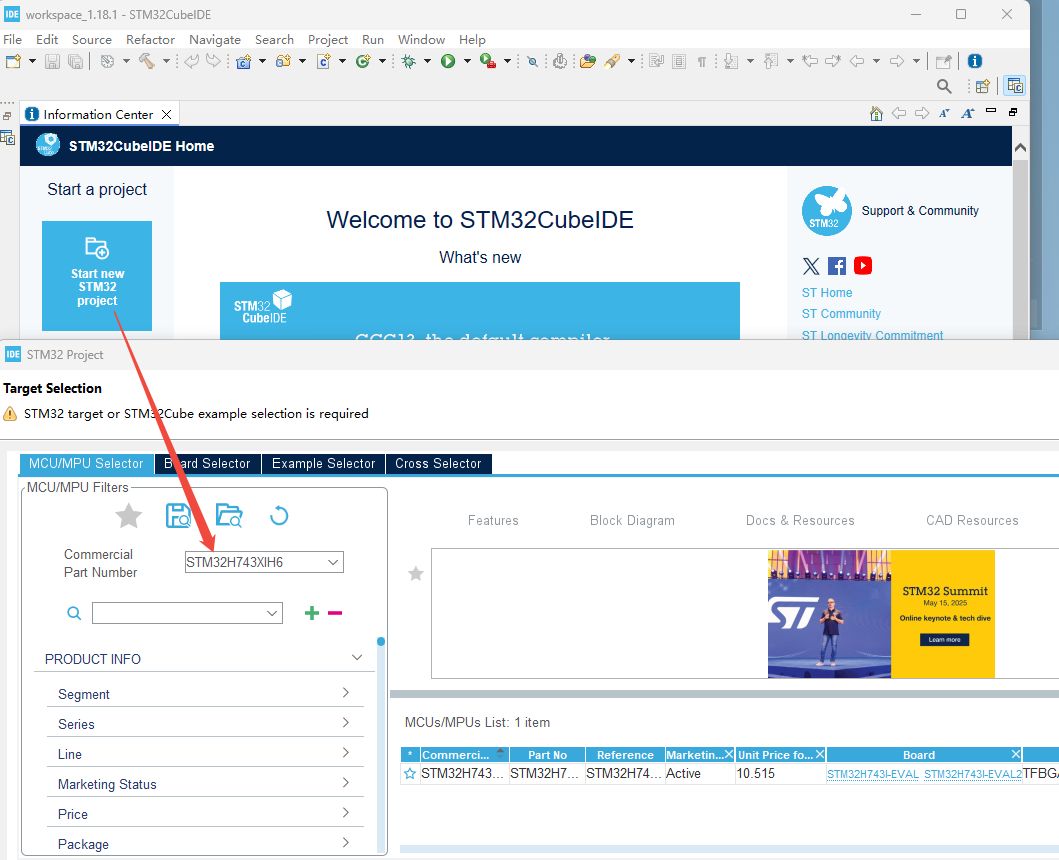
Task: Click the increase font size A icon
Action: click(x=968, y=113)
